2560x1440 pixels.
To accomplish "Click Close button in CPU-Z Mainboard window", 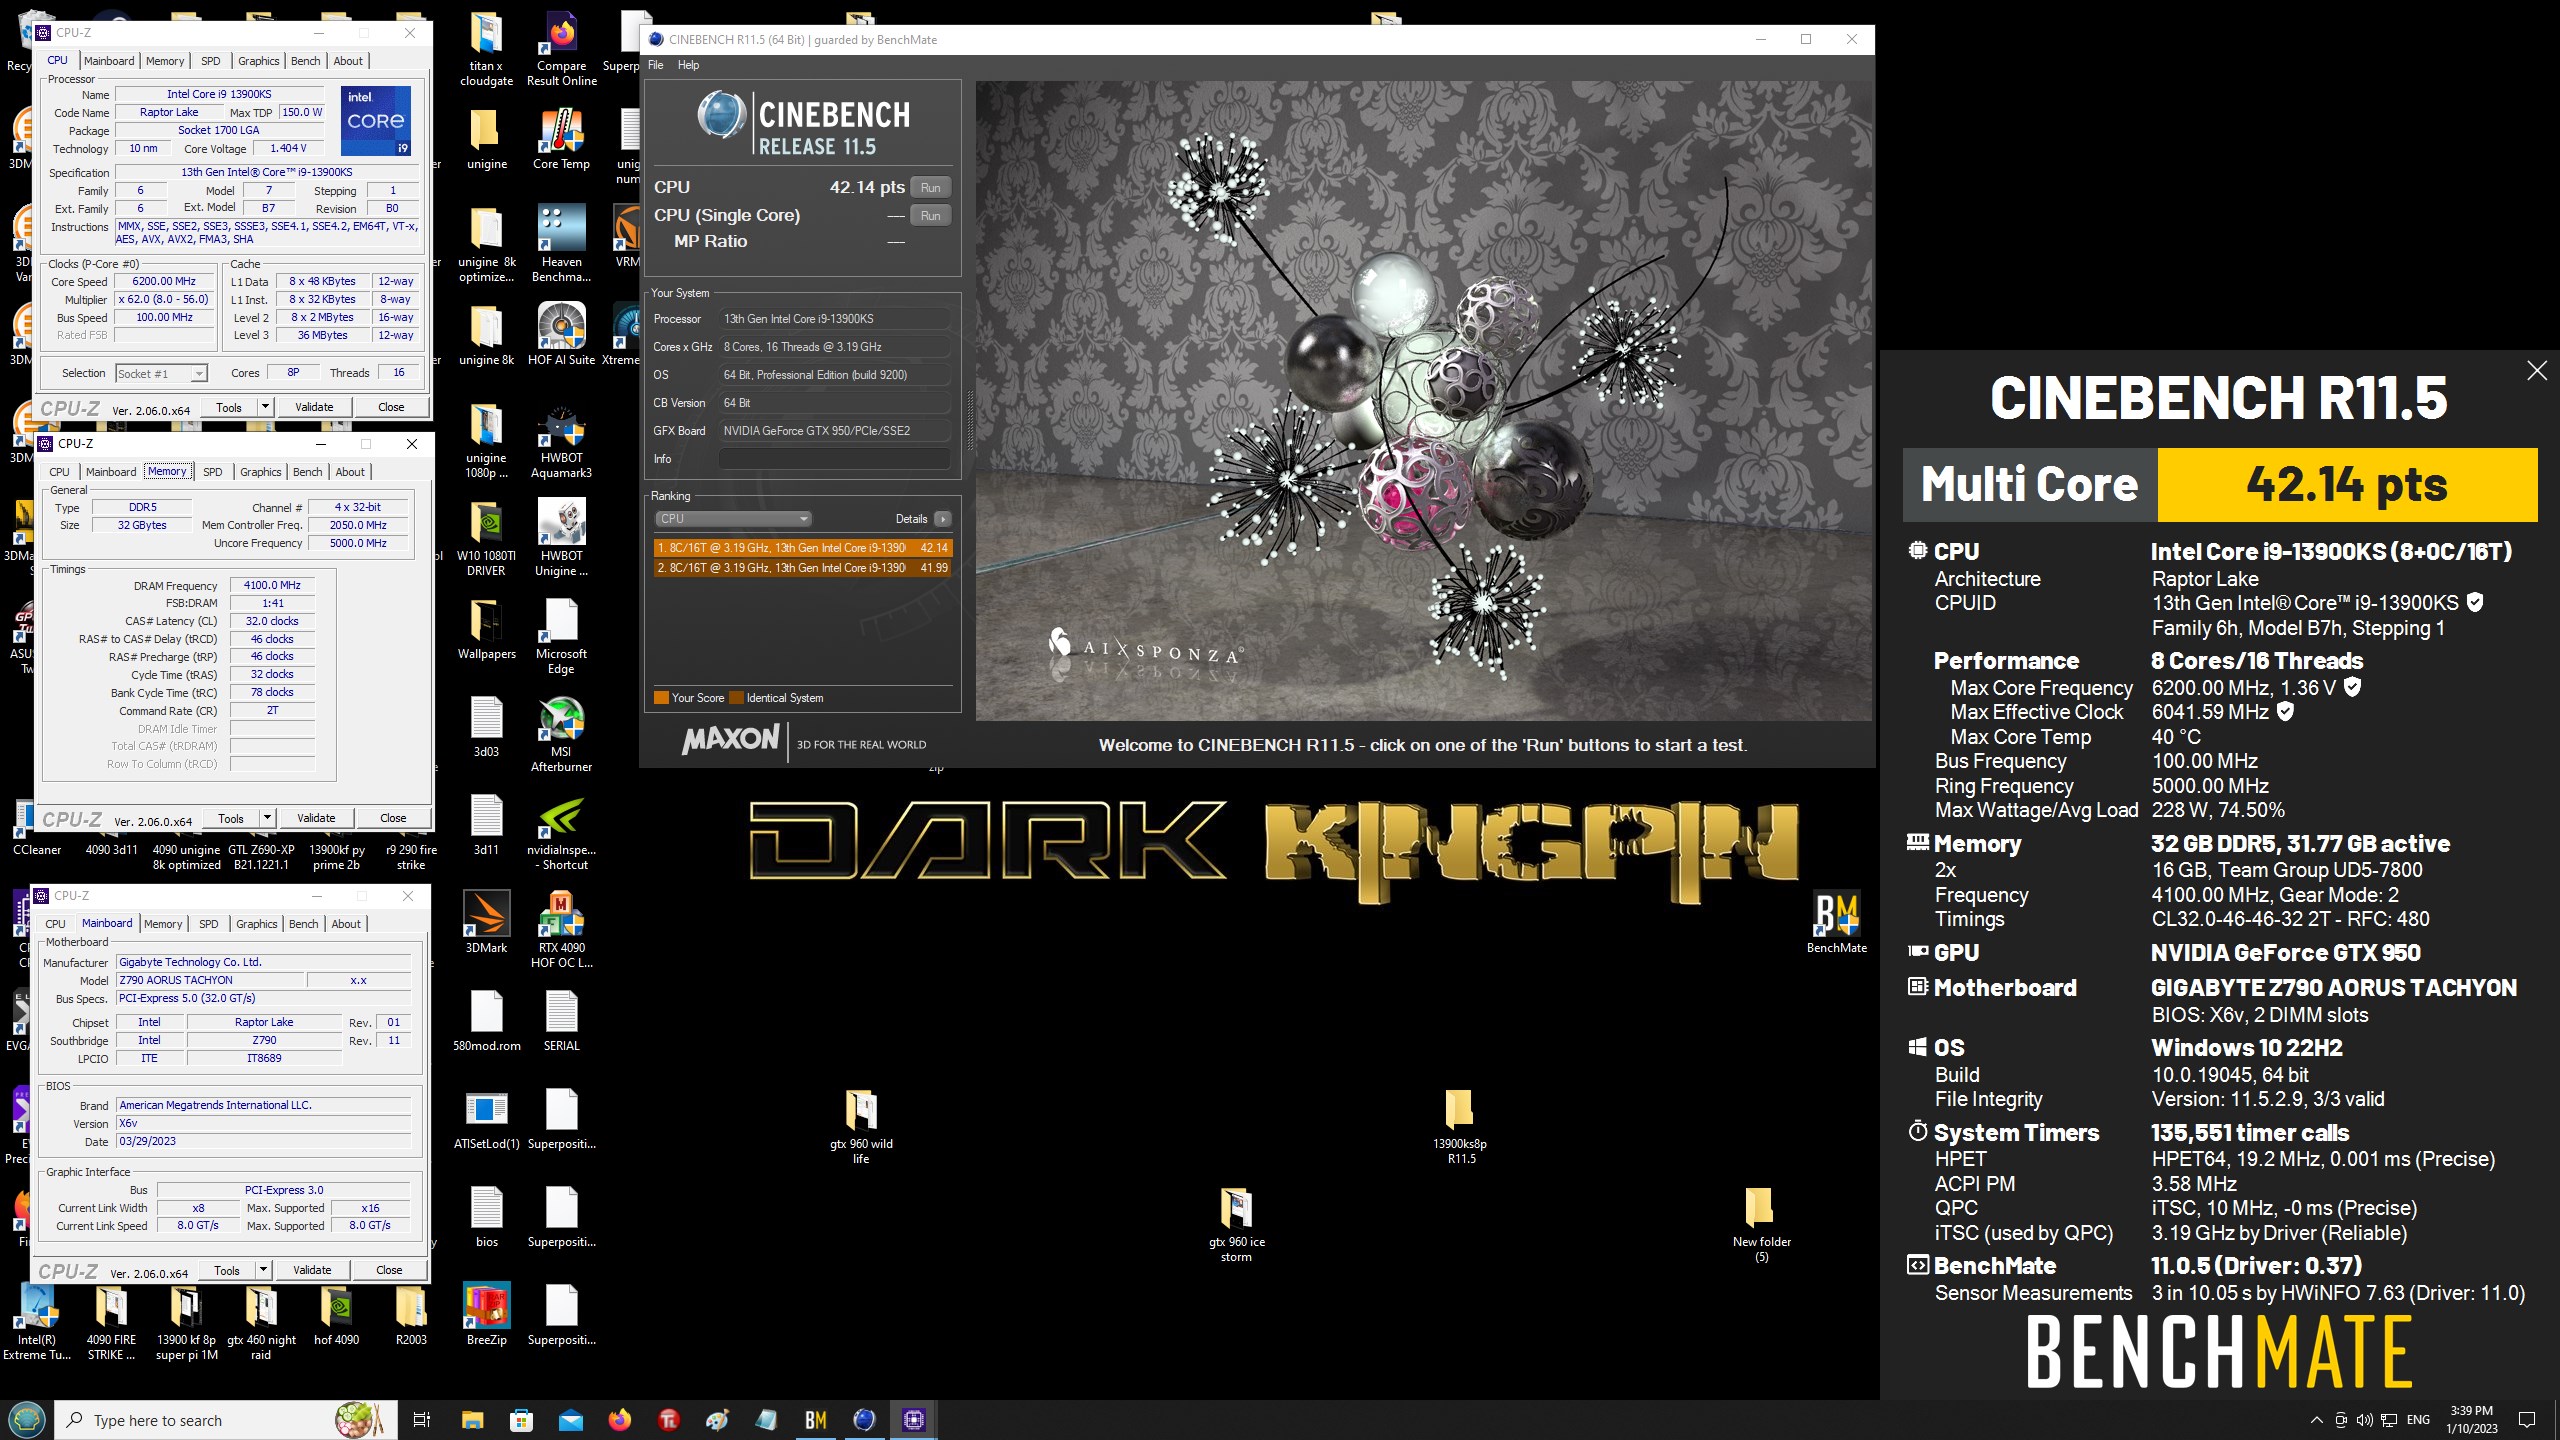I will click(389, 1270).
